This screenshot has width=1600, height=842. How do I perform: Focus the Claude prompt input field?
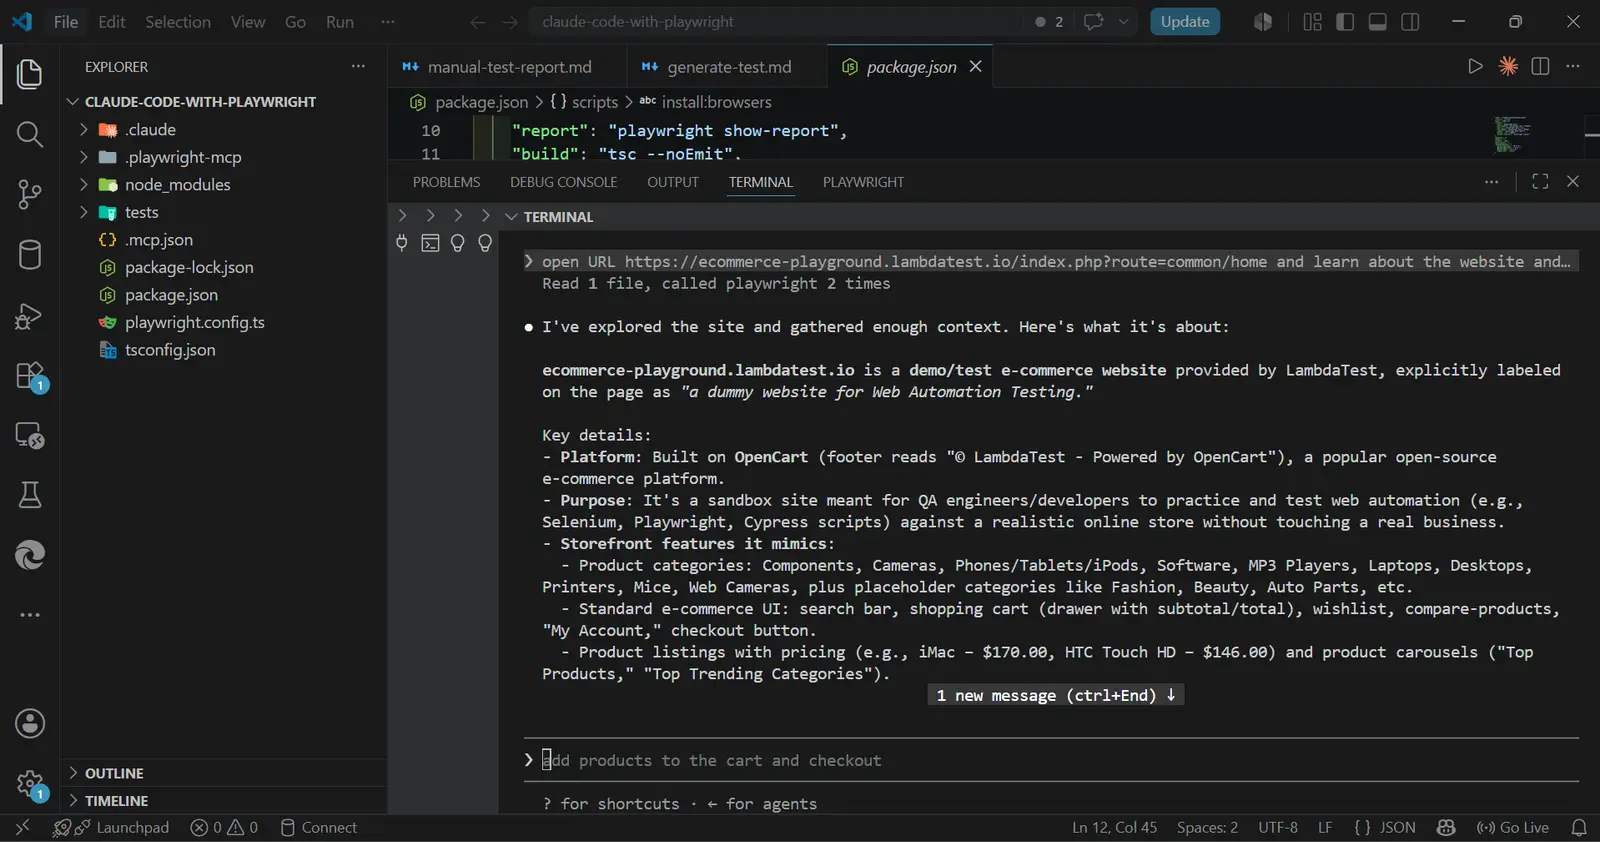1050,761
